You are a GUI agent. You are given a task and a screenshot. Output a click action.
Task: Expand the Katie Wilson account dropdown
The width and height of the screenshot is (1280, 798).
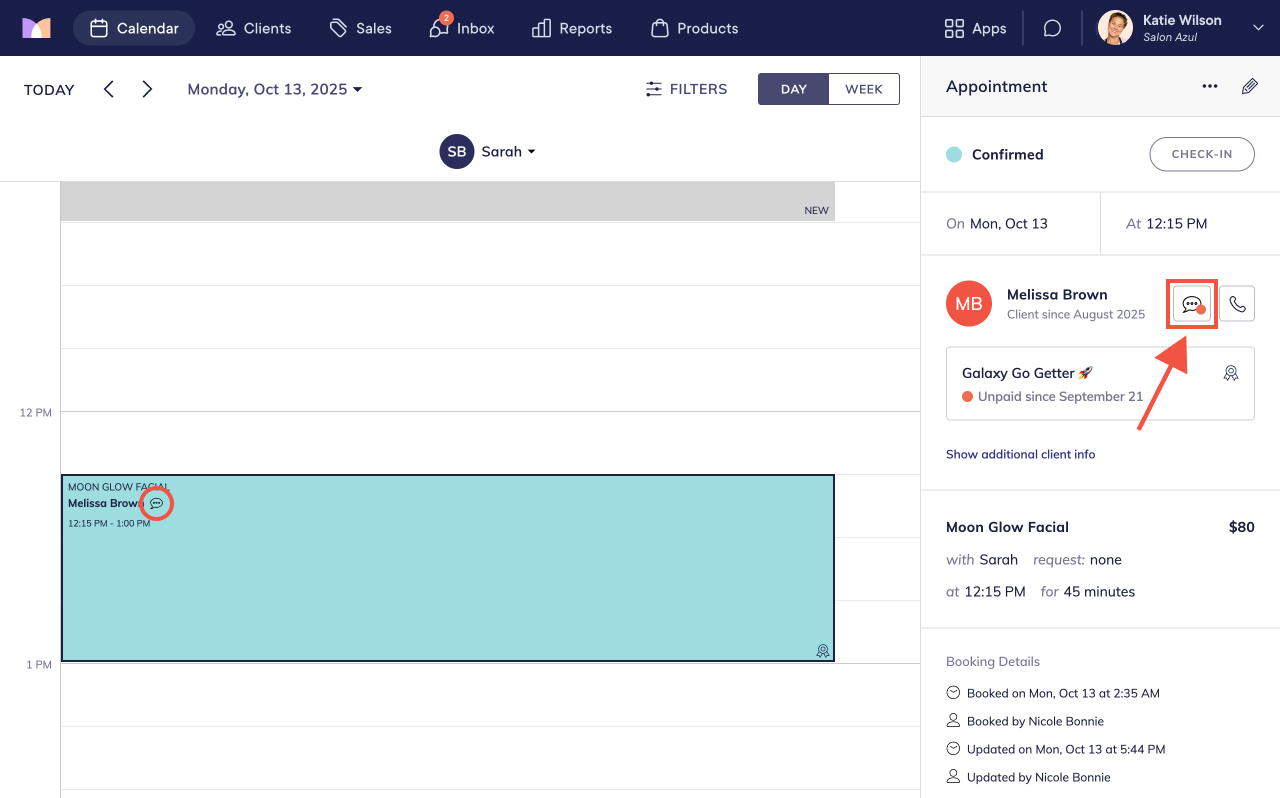coord(1258,28)
